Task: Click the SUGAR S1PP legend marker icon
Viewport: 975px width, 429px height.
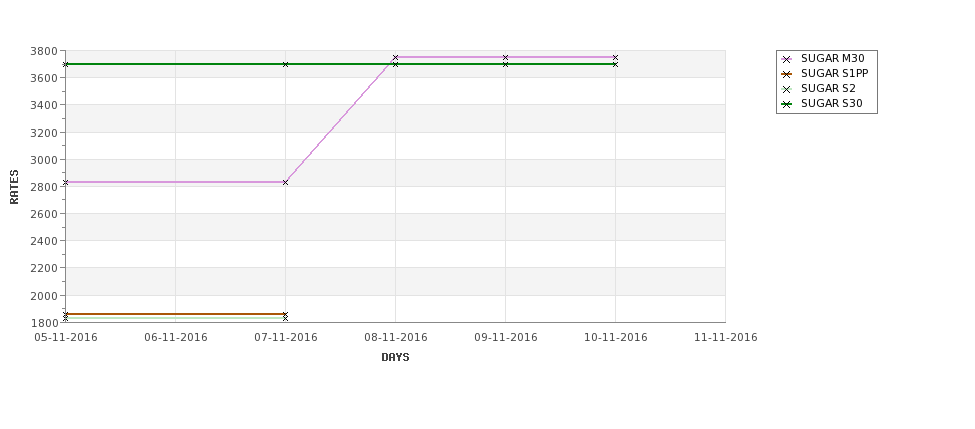Action: click(x=786, y=74)
